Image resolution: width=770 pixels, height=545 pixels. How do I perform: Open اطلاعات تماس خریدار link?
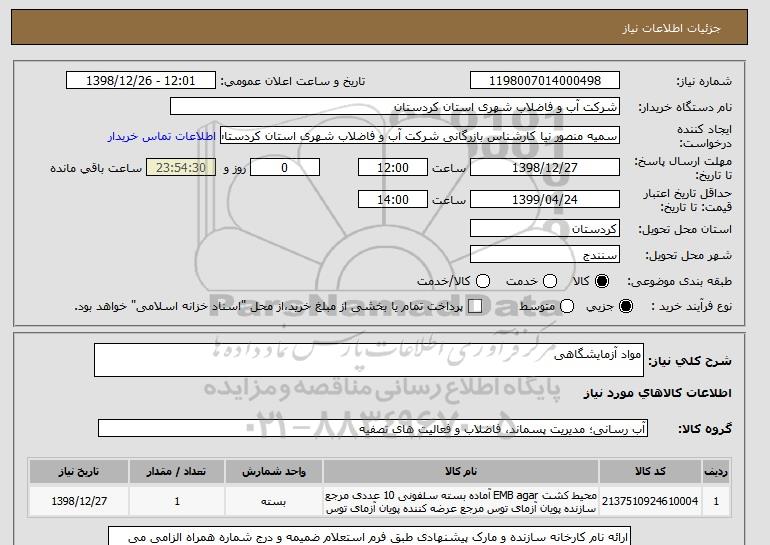point(162,136)
